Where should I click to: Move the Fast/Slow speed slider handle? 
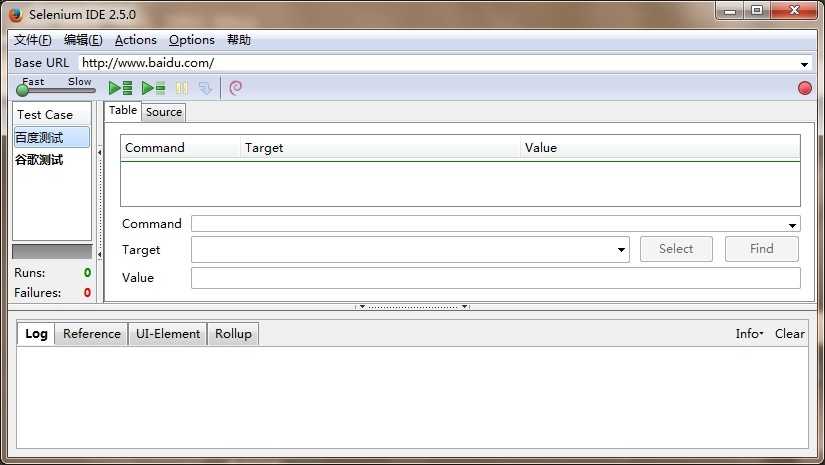[23, 90]
